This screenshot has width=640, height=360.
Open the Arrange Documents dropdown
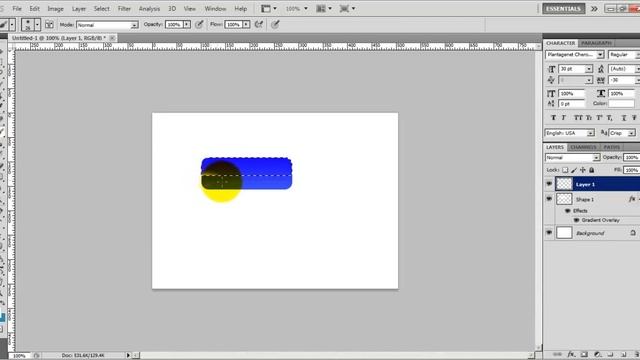[x=324, y=9]
